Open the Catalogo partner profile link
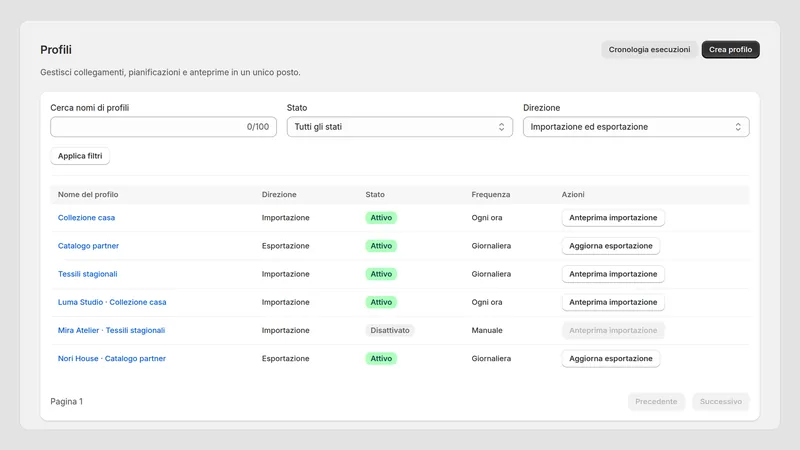The image size is (800, 450). [88, 245]
